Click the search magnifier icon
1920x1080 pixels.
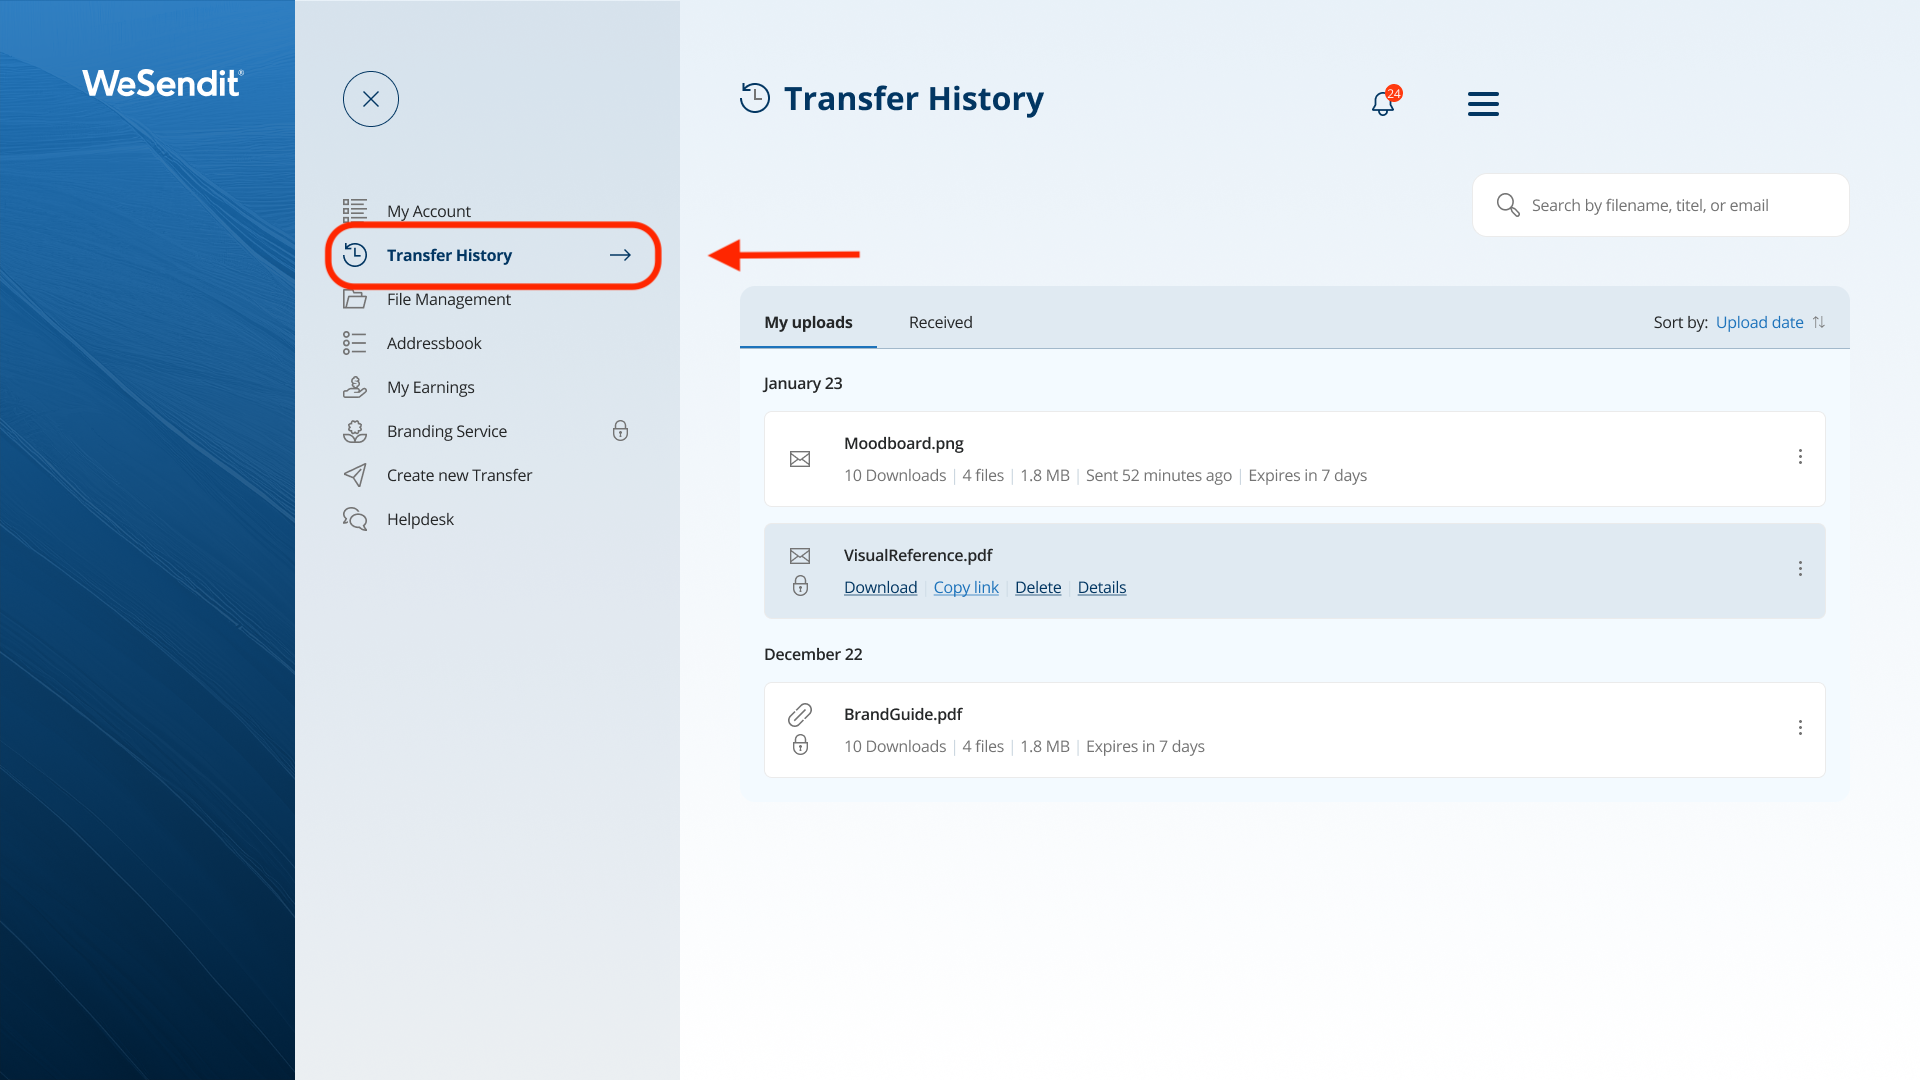coord(1507,205)
